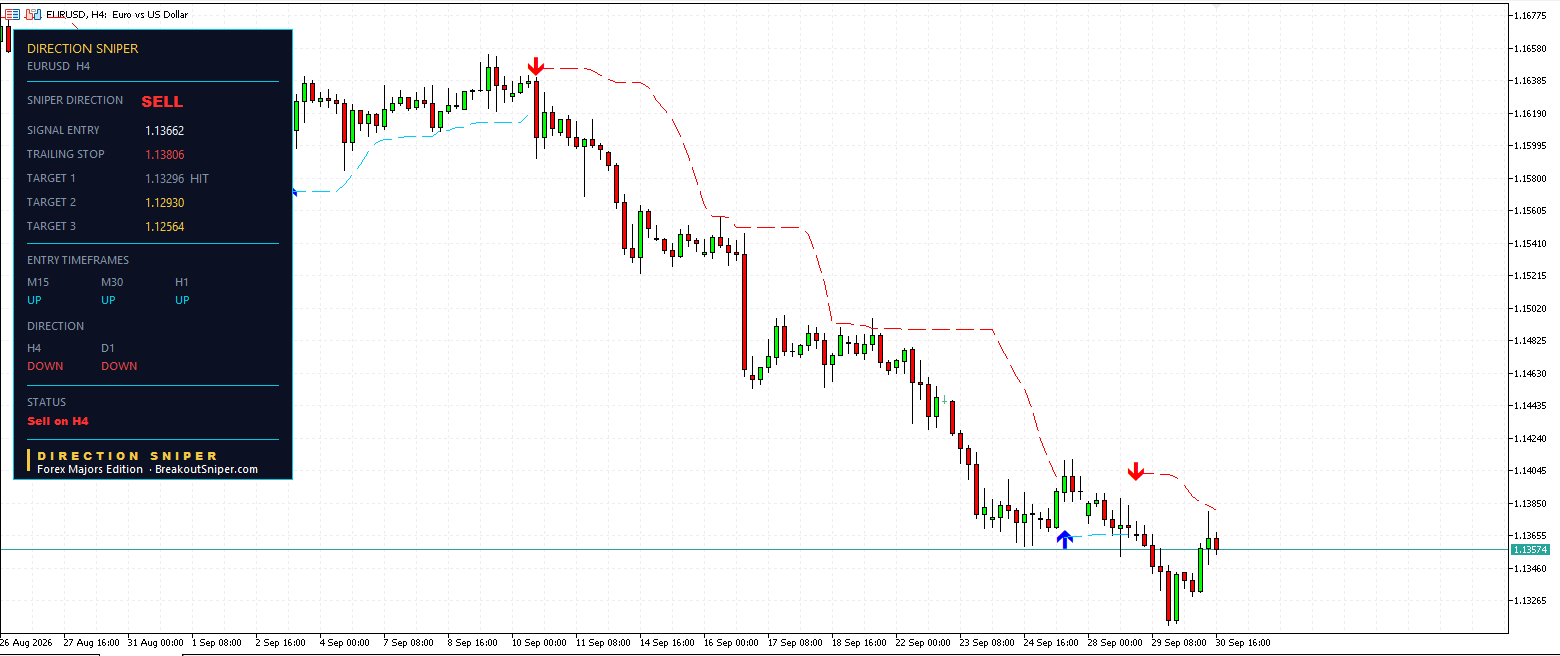
Task: Click the 'UP' status under M15
Action: pyautogui.click(x=35, y=300)
